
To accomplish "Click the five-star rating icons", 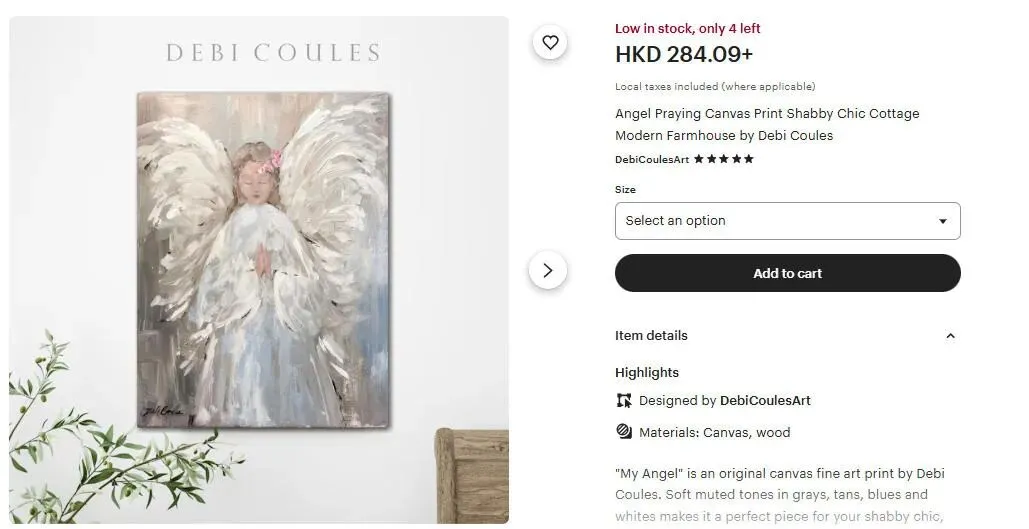I will click(x=724, y=159).
